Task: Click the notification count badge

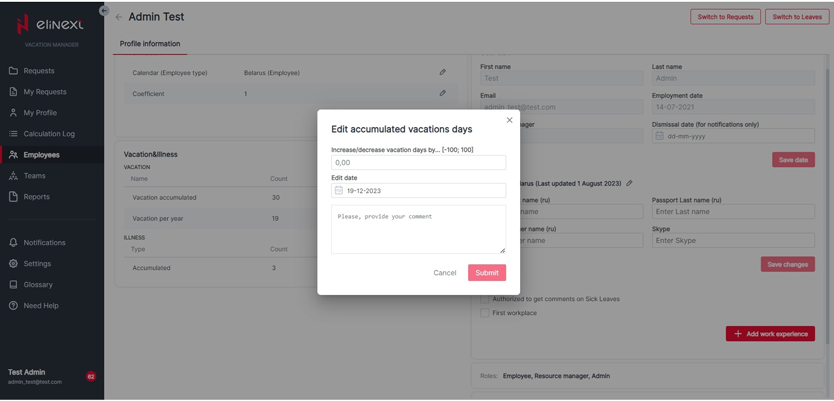Action: pos(91,376)
